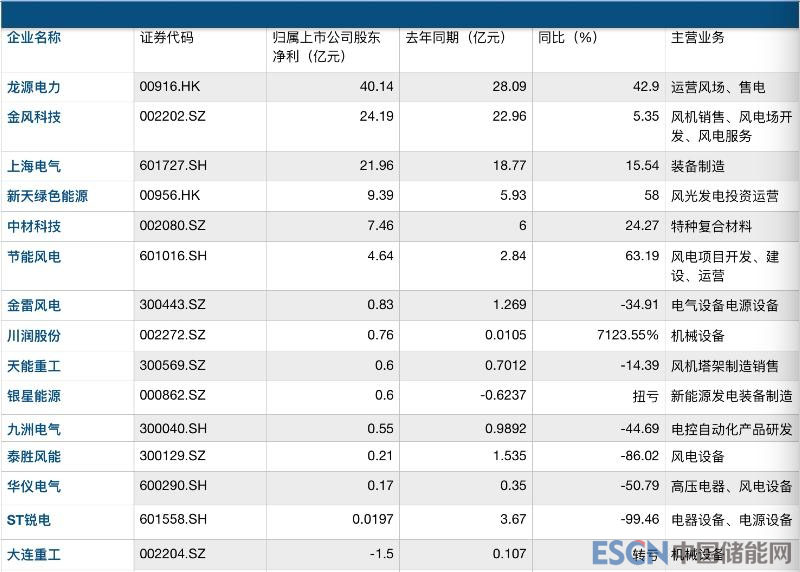Click the 节能风电 company name
Image resolution: width=800 pixels, height=572 pixels.
pyautogui.click(x=34, y=257)
